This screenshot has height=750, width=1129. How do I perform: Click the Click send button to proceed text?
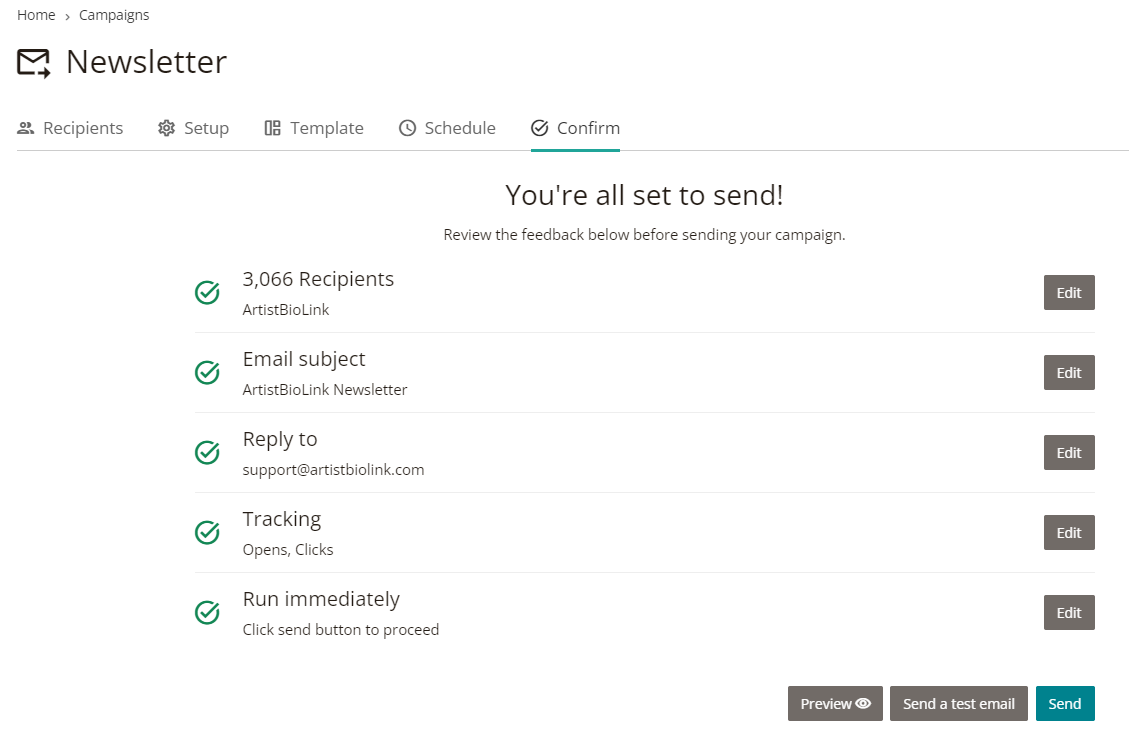pyautogui.click(x=341, y=629)
